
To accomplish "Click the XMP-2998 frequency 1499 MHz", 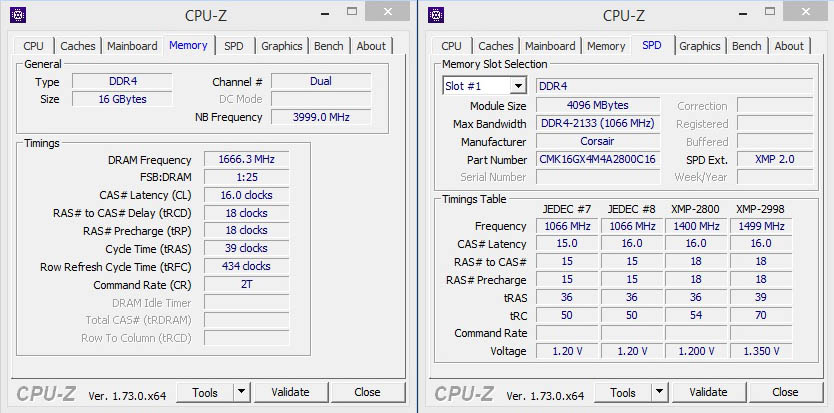I will (x=761, y=226).
